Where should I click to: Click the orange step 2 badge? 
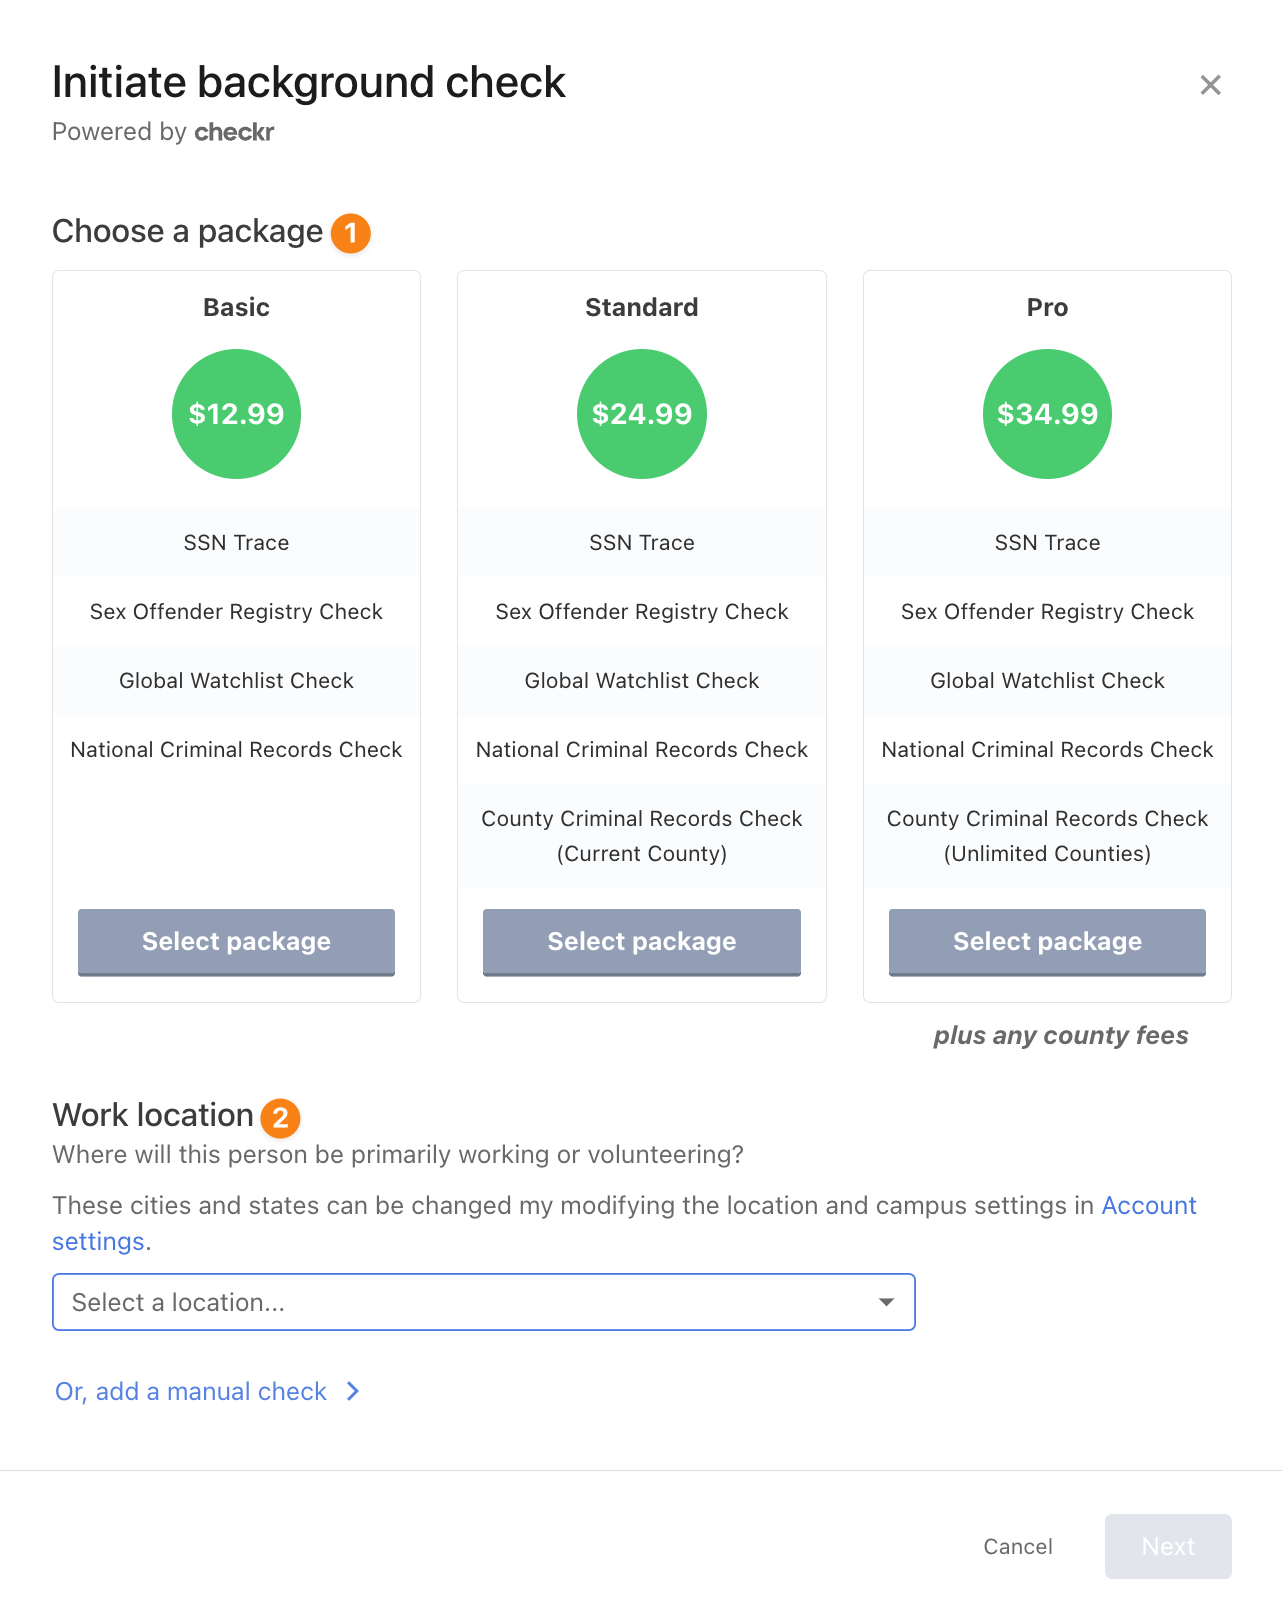[x=280, y=1118]
